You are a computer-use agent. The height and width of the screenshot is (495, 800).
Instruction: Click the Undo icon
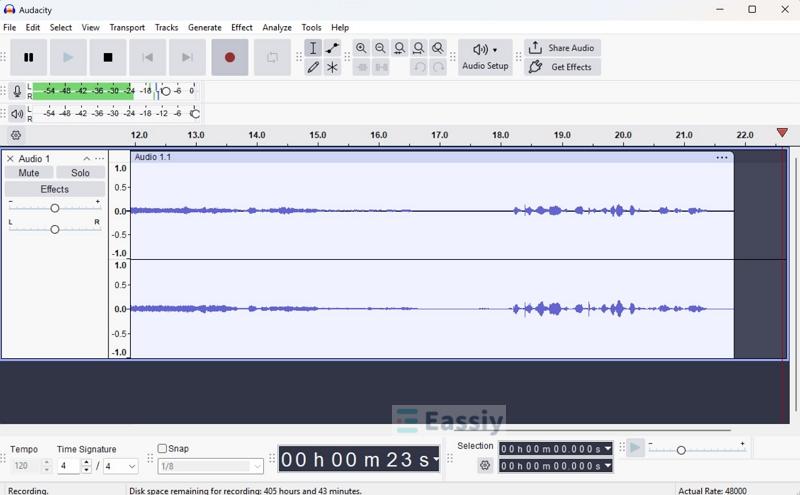pos(419,67)
